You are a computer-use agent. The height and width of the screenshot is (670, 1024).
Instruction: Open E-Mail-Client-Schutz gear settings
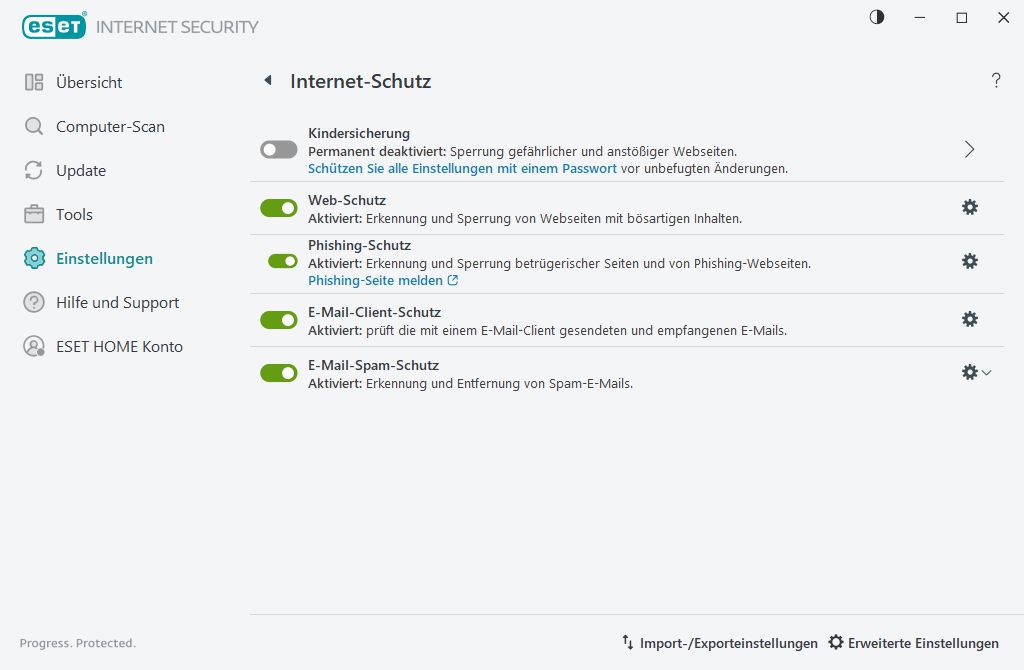tap(969, 319)
